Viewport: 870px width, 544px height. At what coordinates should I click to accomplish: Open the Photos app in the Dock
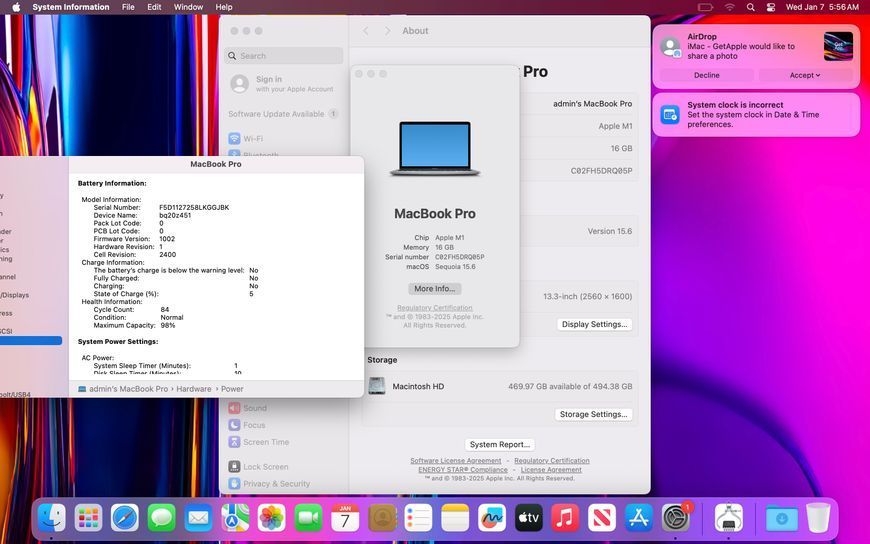272,518
